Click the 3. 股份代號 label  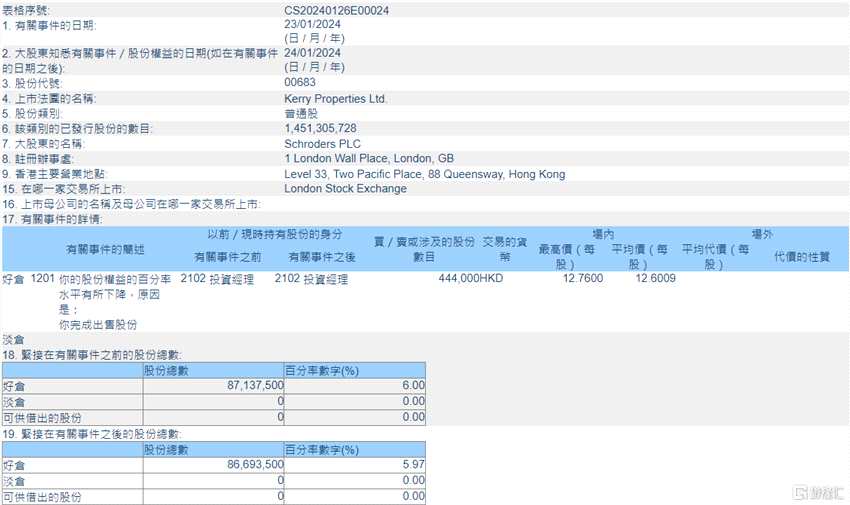pyautogui.click(x=32, y=83)
